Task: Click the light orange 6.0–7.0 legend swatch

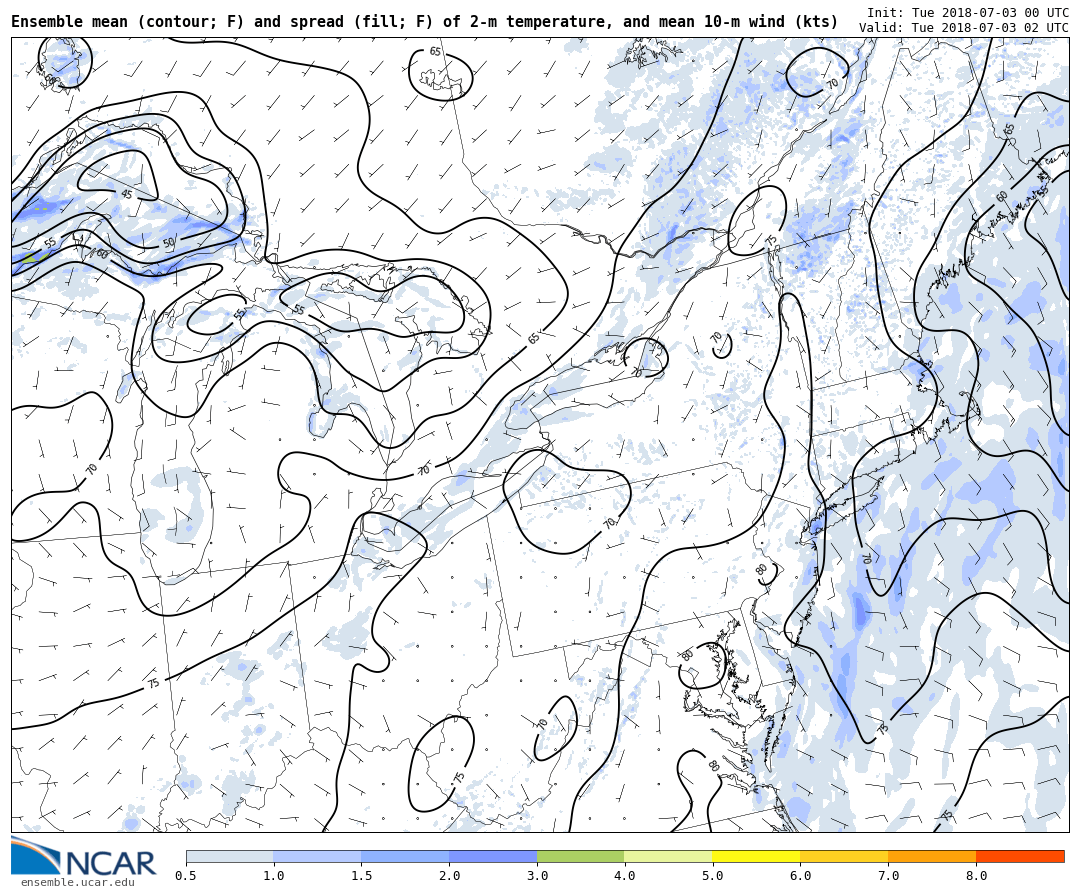Action: click(x=844, y=856)
